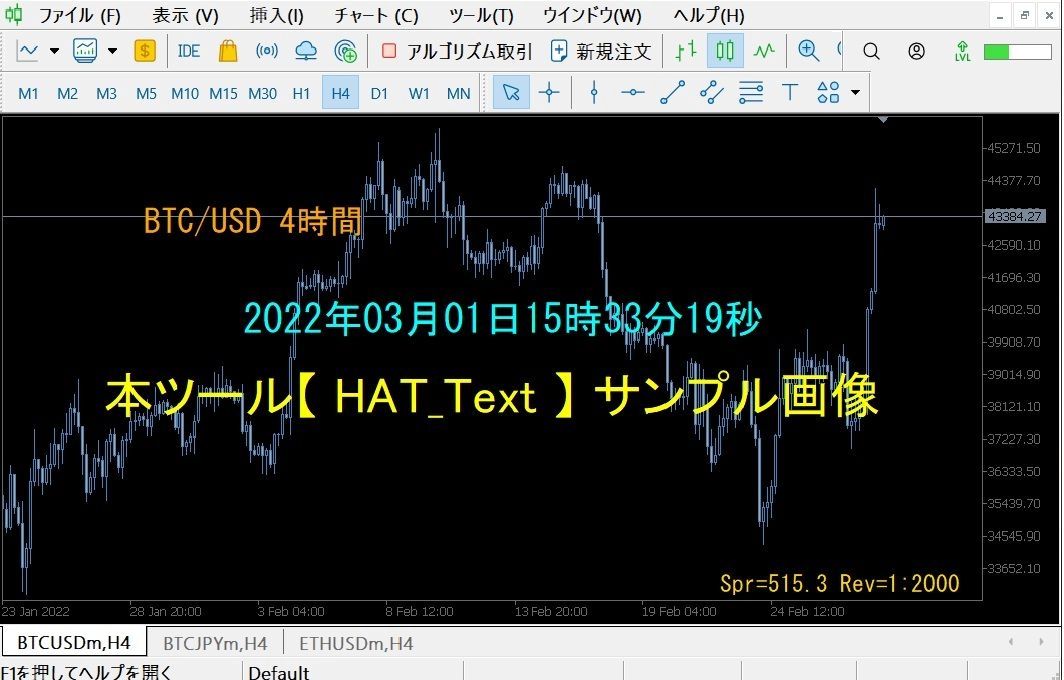Select the text label tool
The image size is (1064, 680).
tap(789, 92)
